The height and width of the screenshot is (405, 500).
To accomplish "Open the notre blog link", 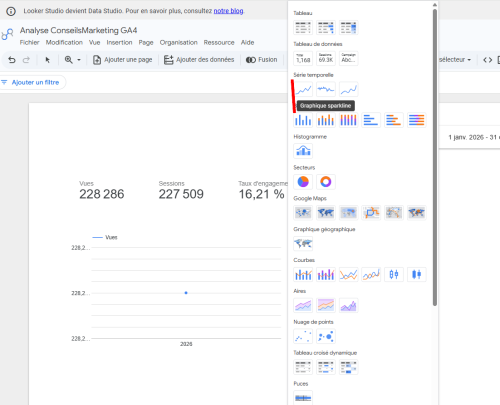I will coord(228,11).
